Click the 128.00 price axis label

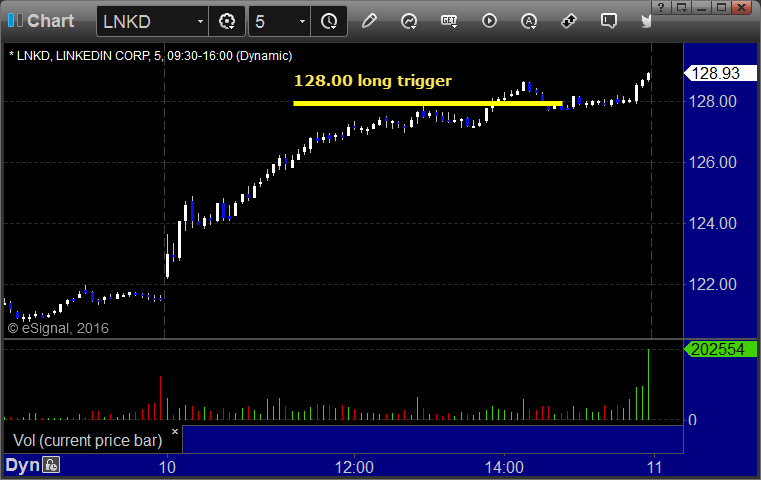712,101
